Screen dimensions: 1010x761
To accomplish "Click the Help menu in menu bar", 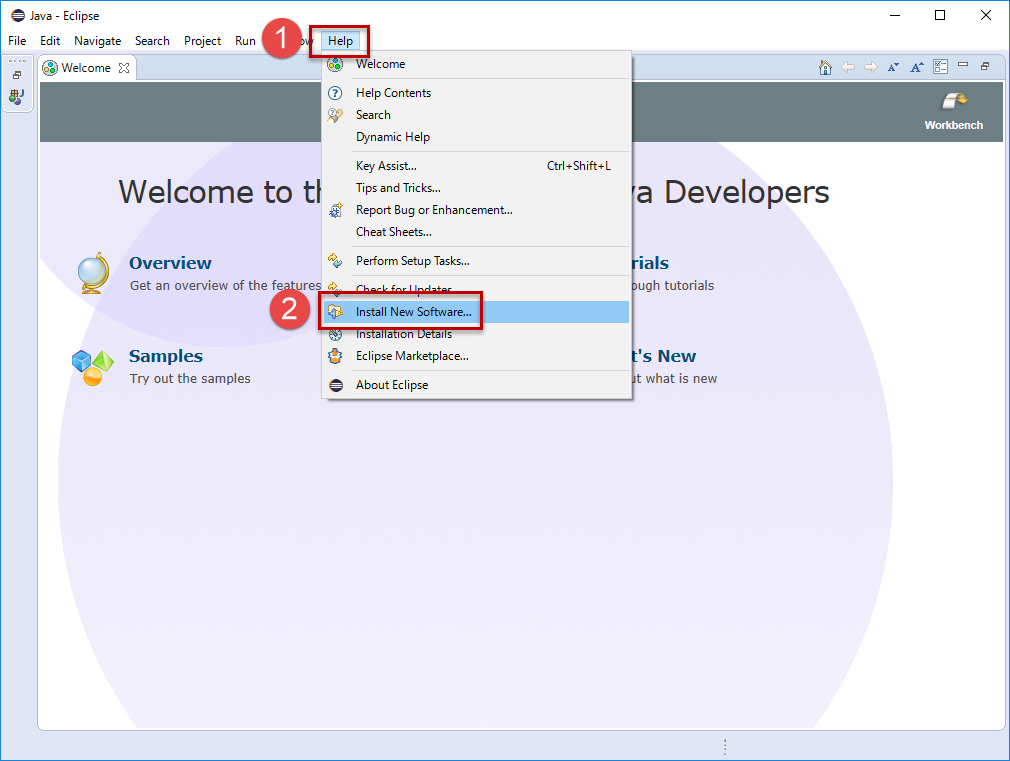I will (x=340, y=41).
